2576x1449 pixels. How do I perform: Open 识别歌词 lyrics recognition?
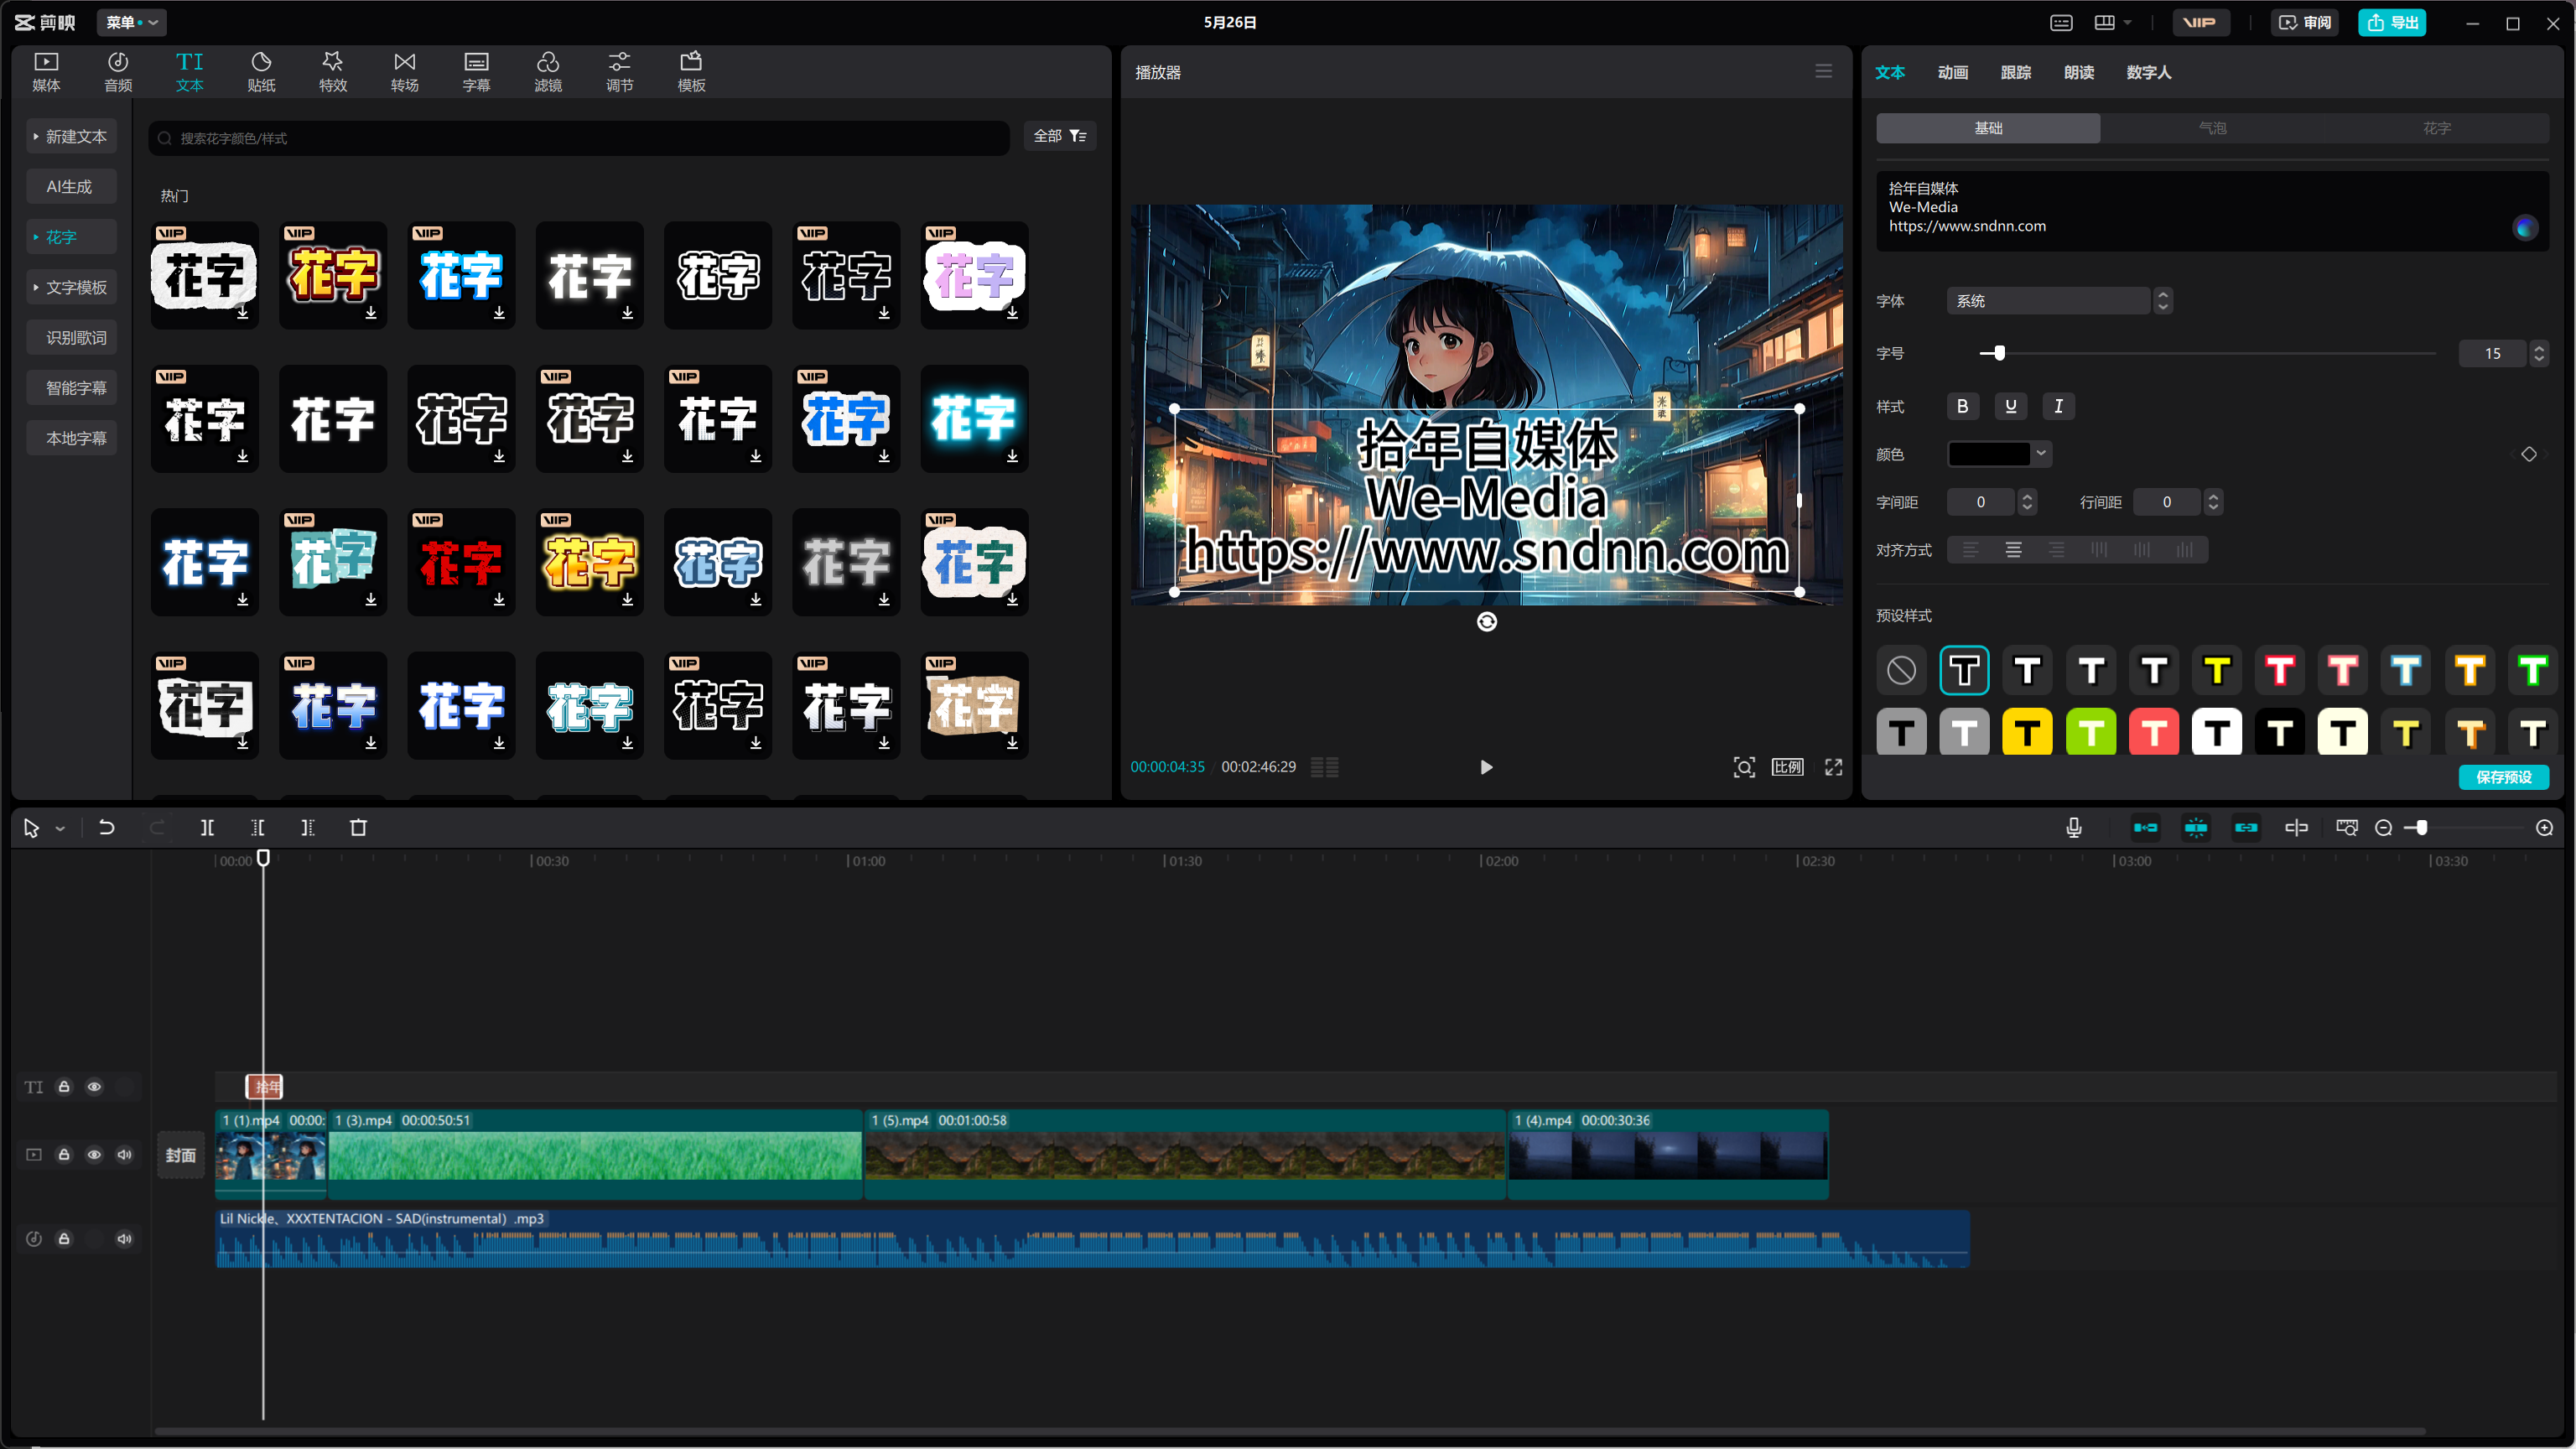(71, 337)
